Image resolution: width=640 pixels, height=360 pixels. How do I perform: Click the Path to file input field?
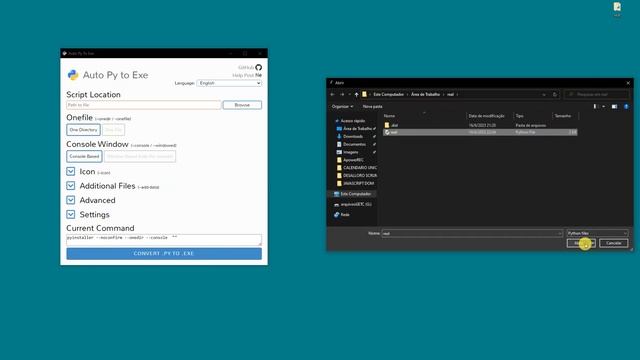(143, 105)
